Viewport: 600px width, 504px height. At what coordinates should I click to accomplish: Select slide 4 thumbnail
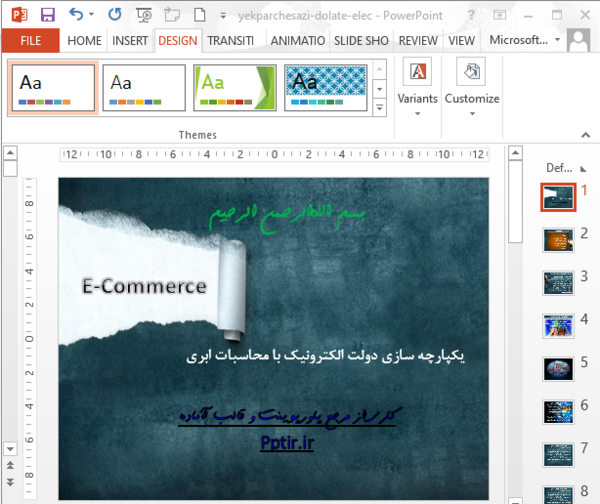tap(558, 326)
